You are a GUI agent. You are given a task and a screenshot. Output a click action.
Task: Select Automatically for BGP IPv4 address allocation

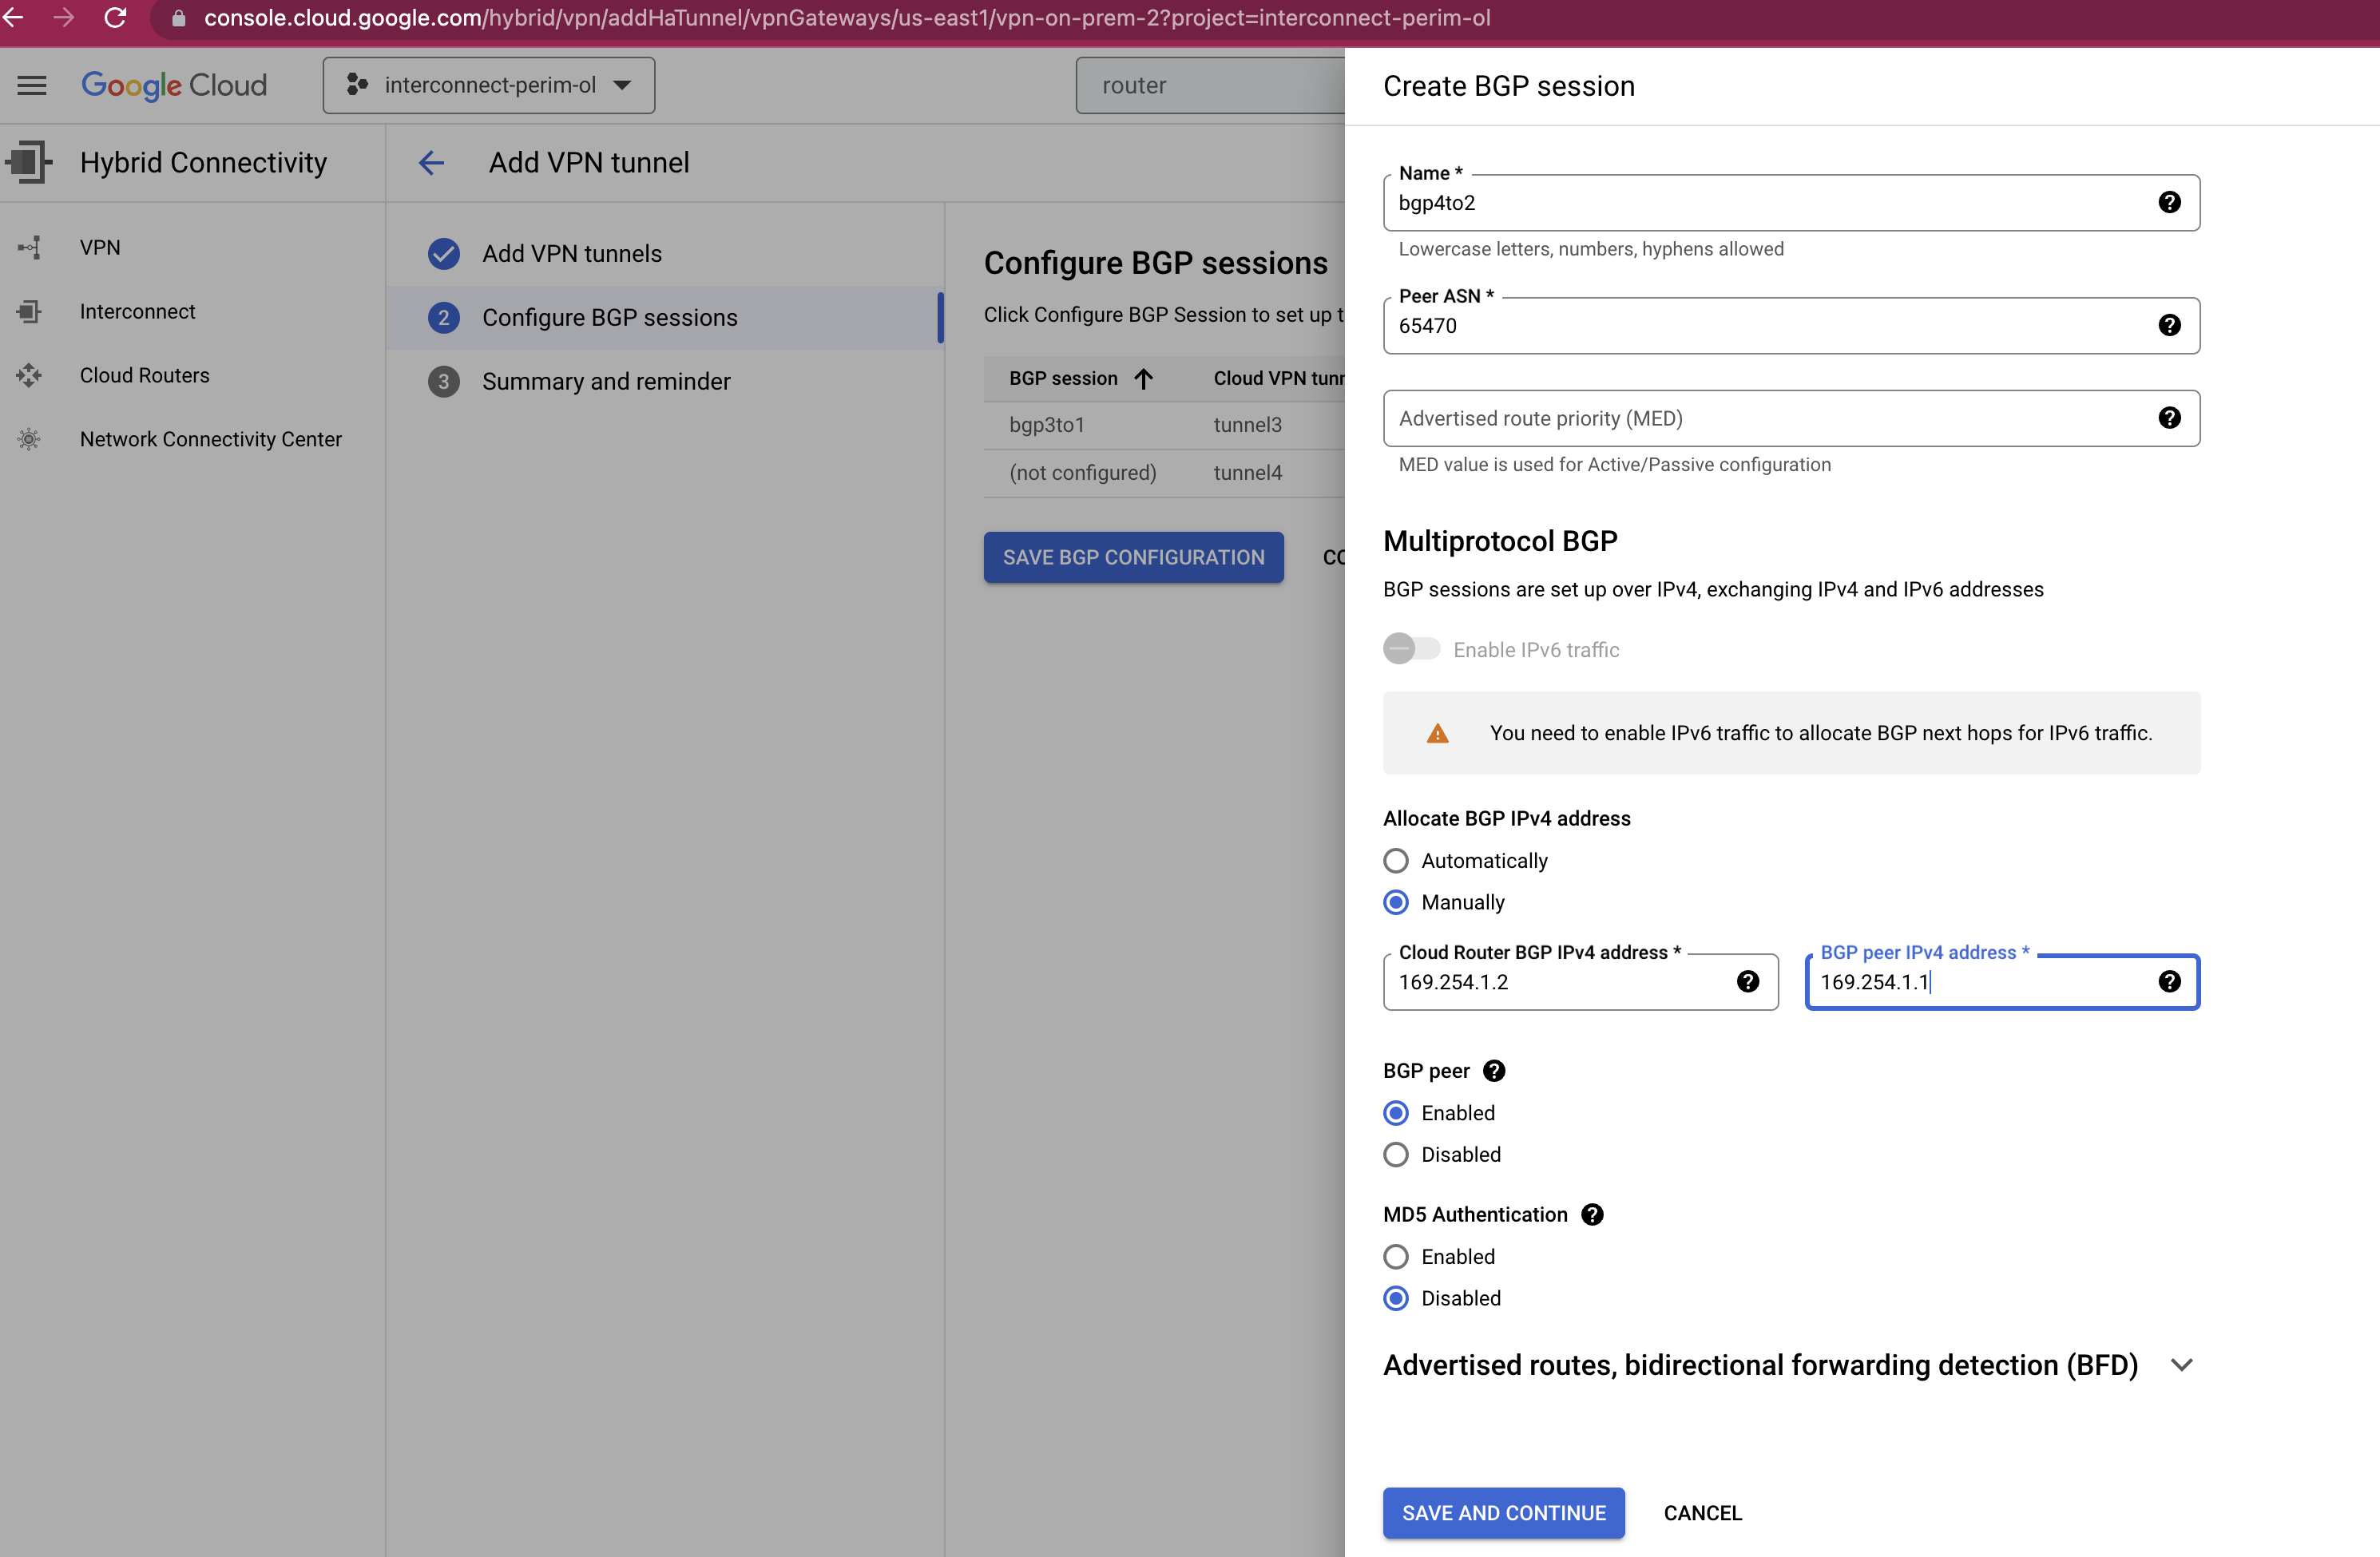click(x=1395, y=860)
